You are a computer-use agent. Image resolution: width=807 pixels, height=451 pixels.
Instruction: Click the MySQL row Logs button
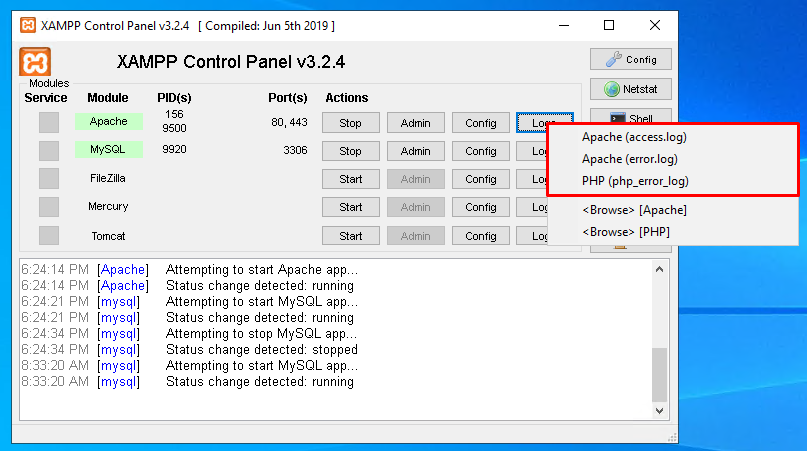[532, 151]
